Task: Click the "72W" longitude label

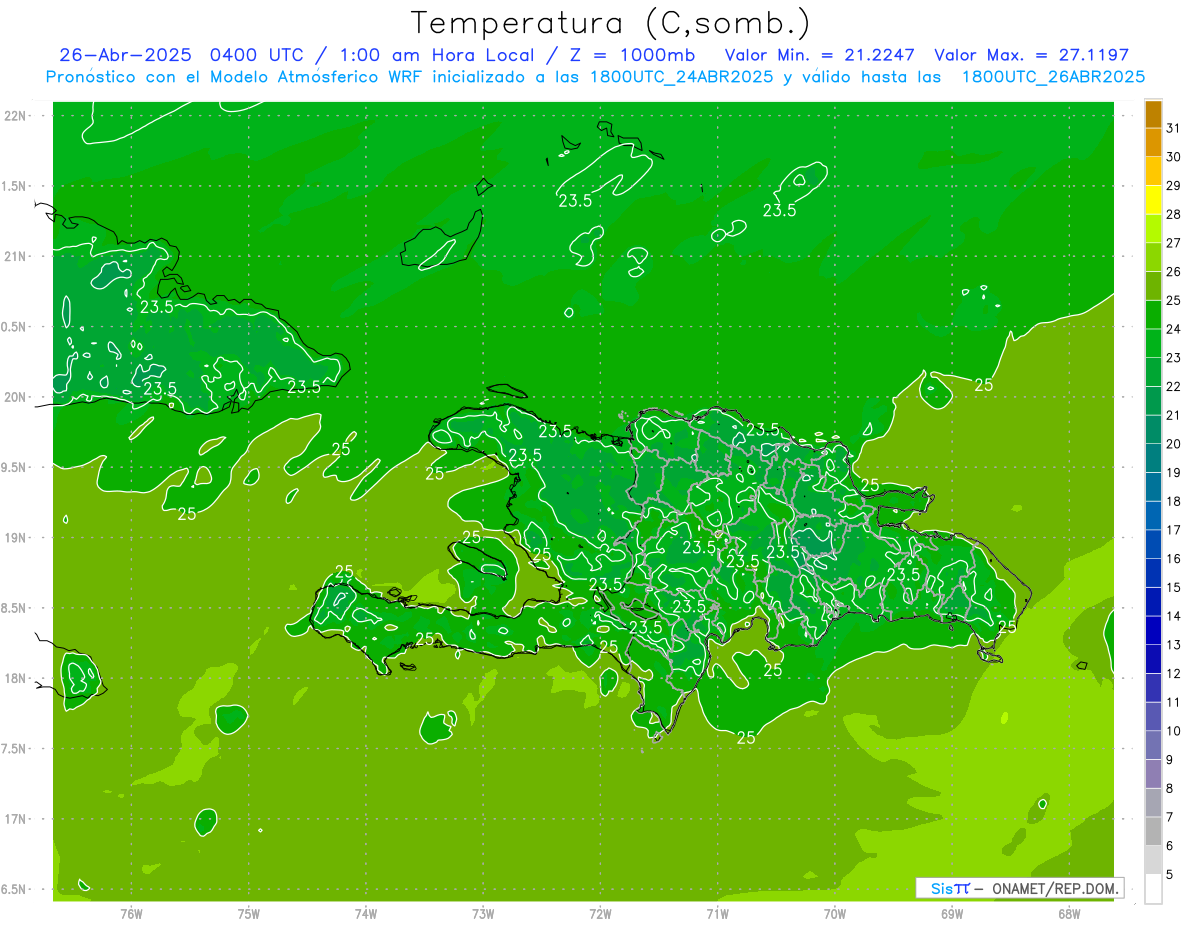Action: tap(600, 913)
